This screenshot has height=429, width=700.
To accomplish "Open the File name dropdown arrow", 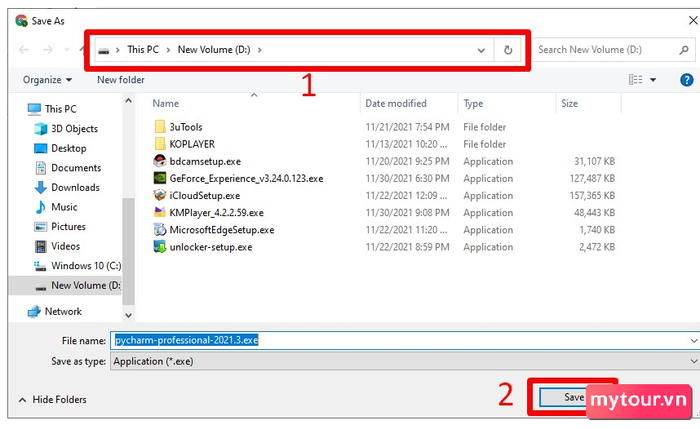I will (694, 341).
